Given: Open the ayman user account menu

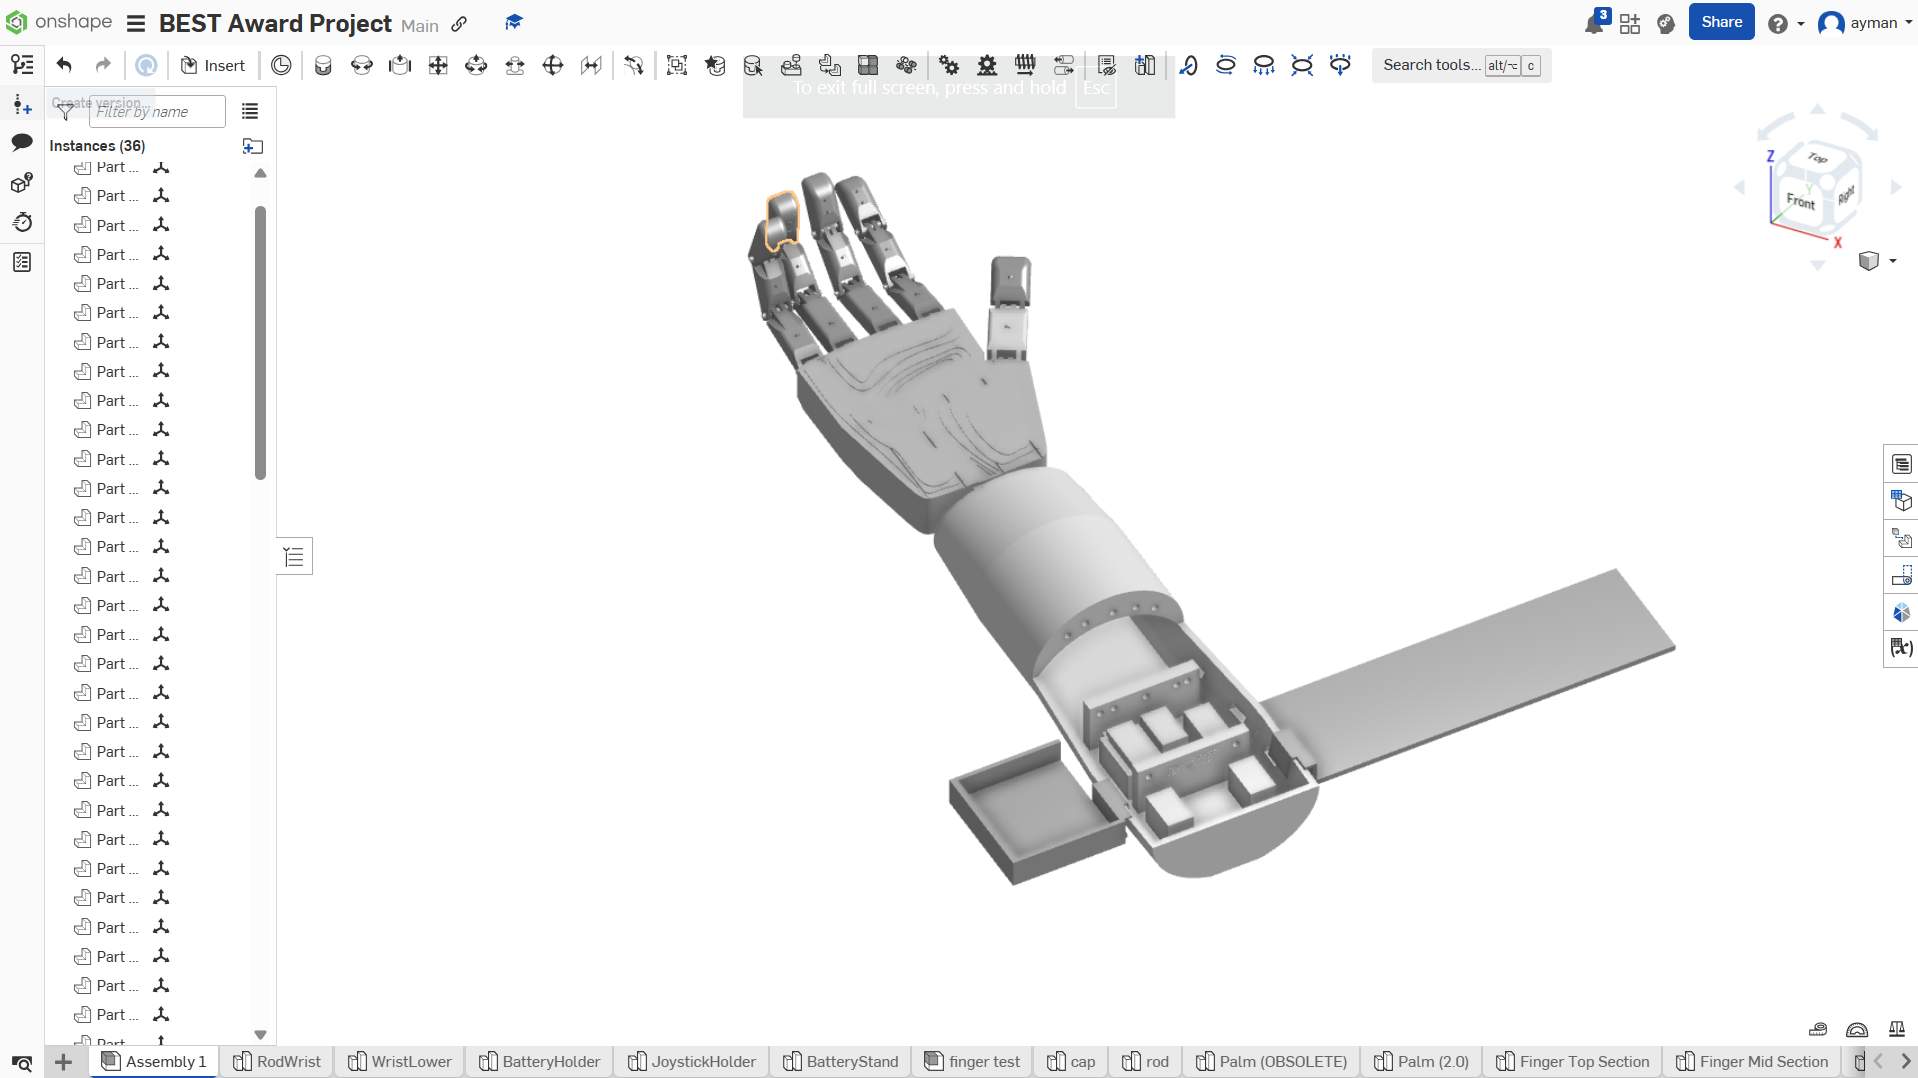Looking at the screenshot, I should coord(1865,23).
